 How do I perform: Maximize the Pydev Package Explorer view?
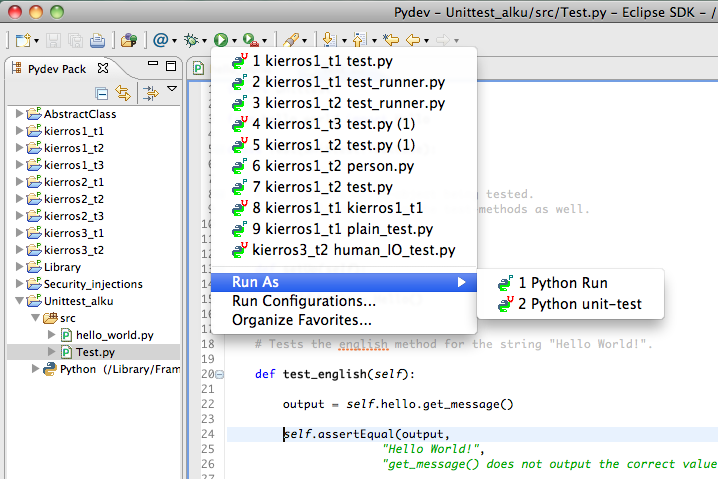click(x=171, y=66)
